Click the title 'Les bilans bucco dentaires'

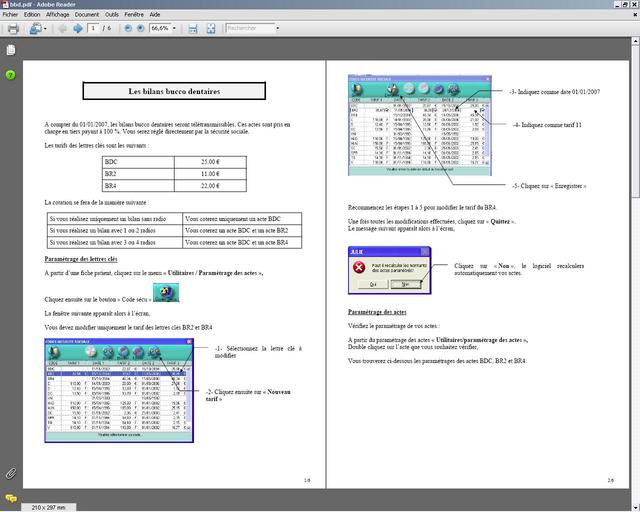pyautogui.click(x=174, y=91)
